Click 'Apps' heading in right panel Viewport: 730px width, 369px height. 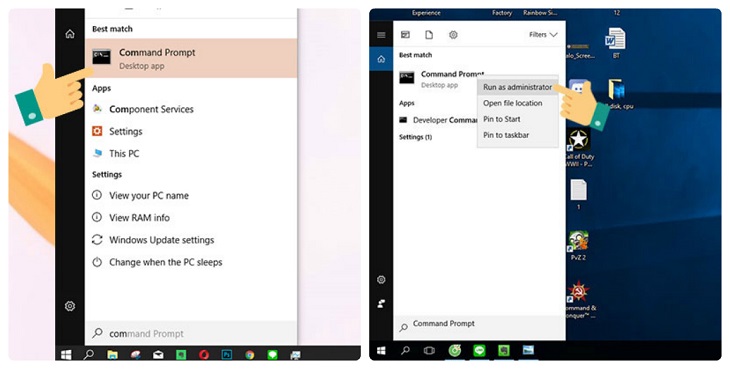407,103
